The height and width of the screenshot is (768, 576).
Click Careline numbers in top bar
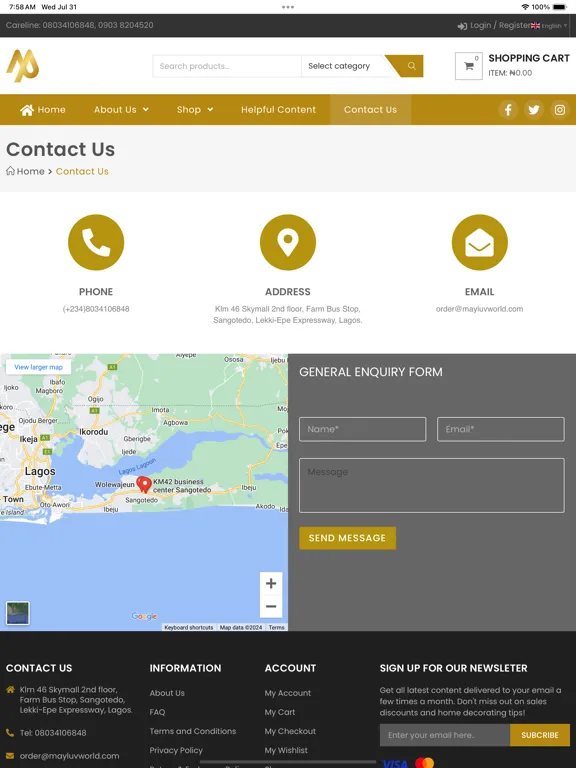(79, 25)
